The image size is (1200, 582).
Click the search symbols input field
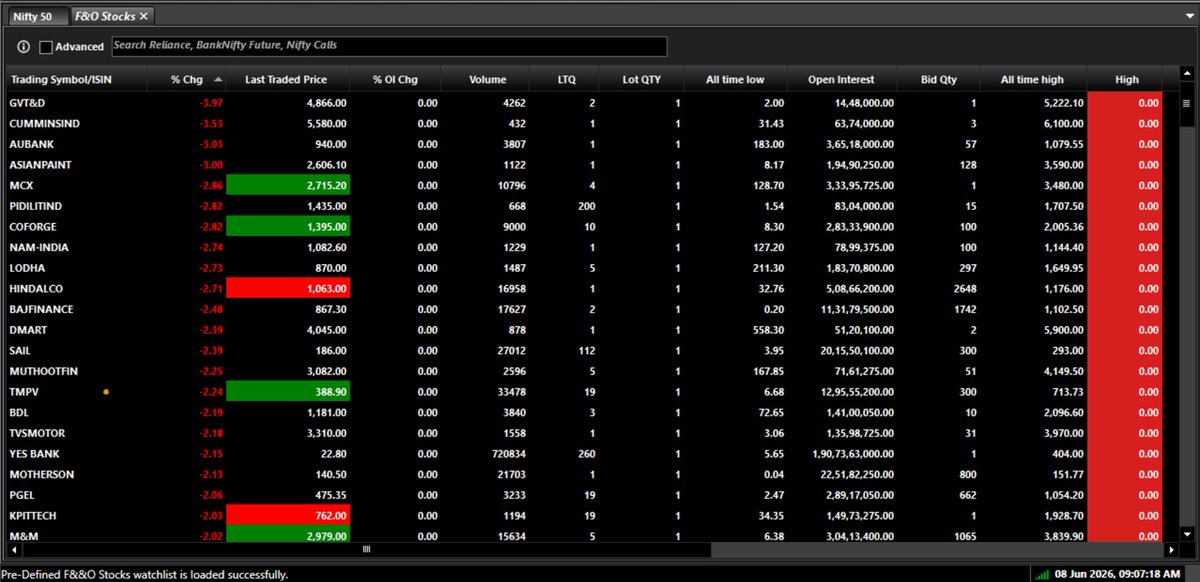[389, 46]
